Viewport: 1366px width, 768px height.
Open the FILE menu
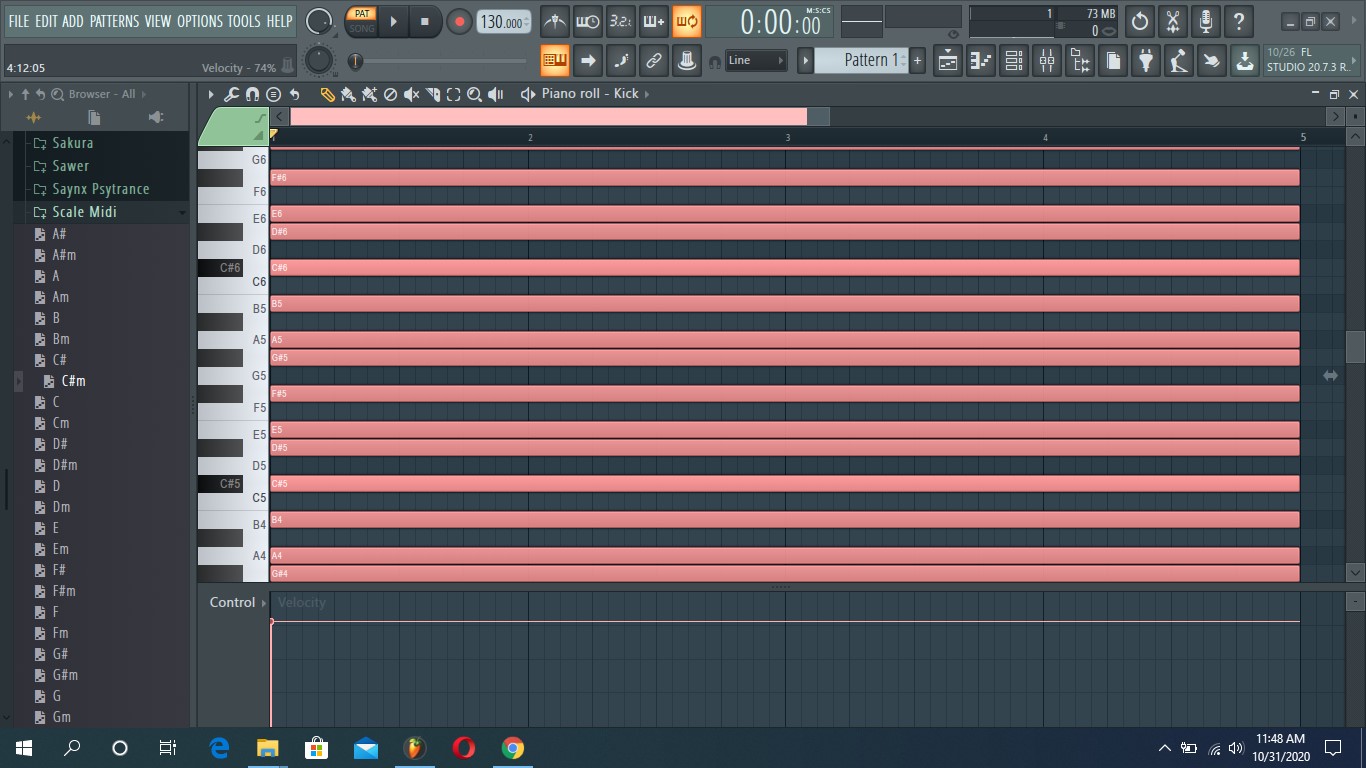coord(19,21)
